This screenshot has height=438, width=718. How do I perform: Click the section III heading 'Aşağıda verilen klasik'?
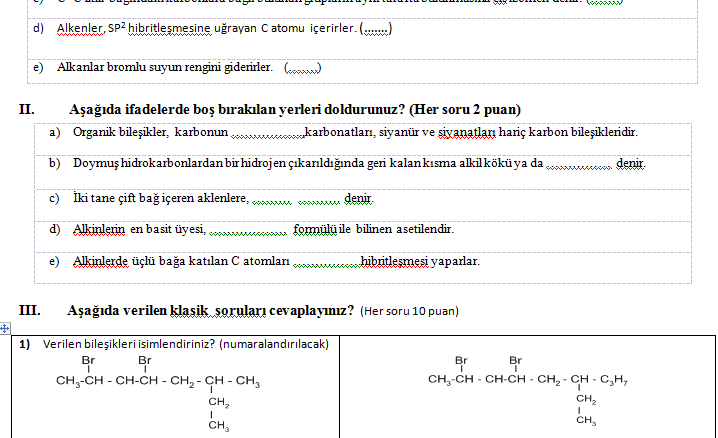click(140, 311)
